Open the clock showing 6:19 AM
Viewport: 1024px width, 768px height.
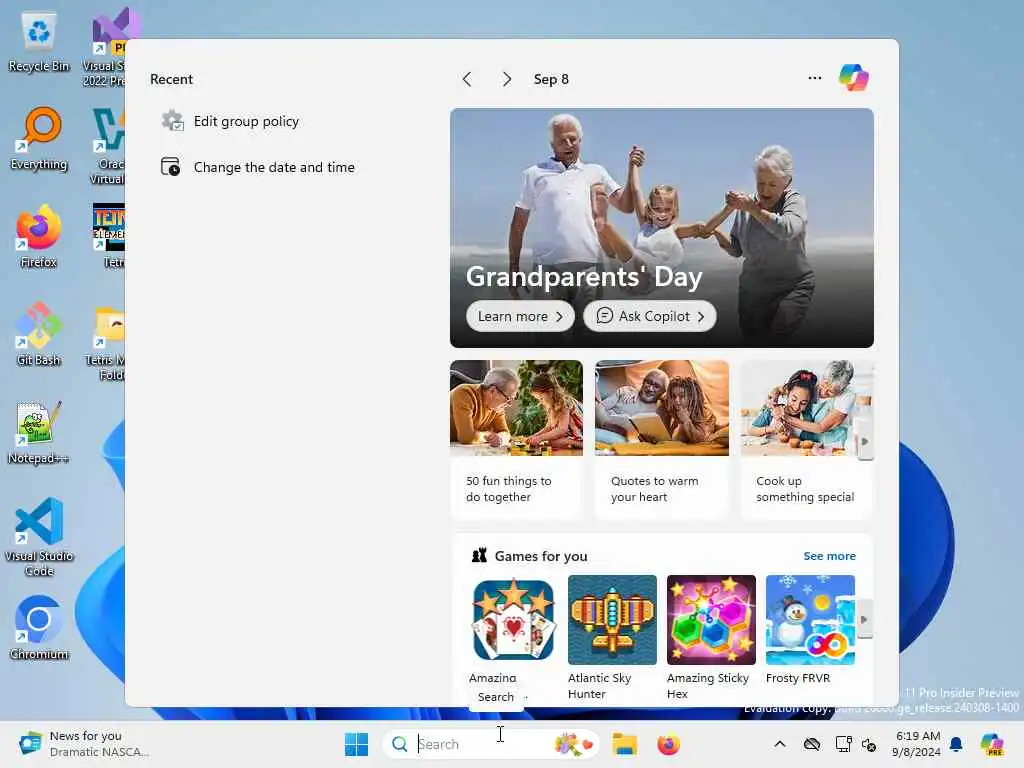click(917, 744)
